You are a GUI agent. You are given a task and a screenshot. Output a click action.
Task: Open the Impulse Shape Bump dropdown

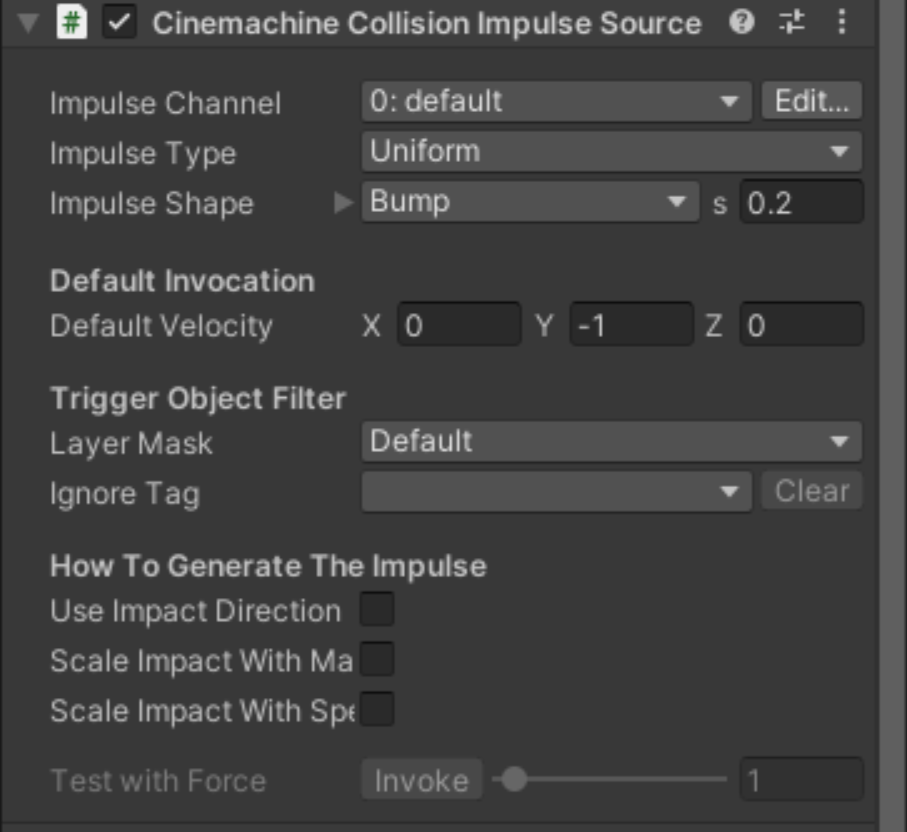click(x=530, y=201)
